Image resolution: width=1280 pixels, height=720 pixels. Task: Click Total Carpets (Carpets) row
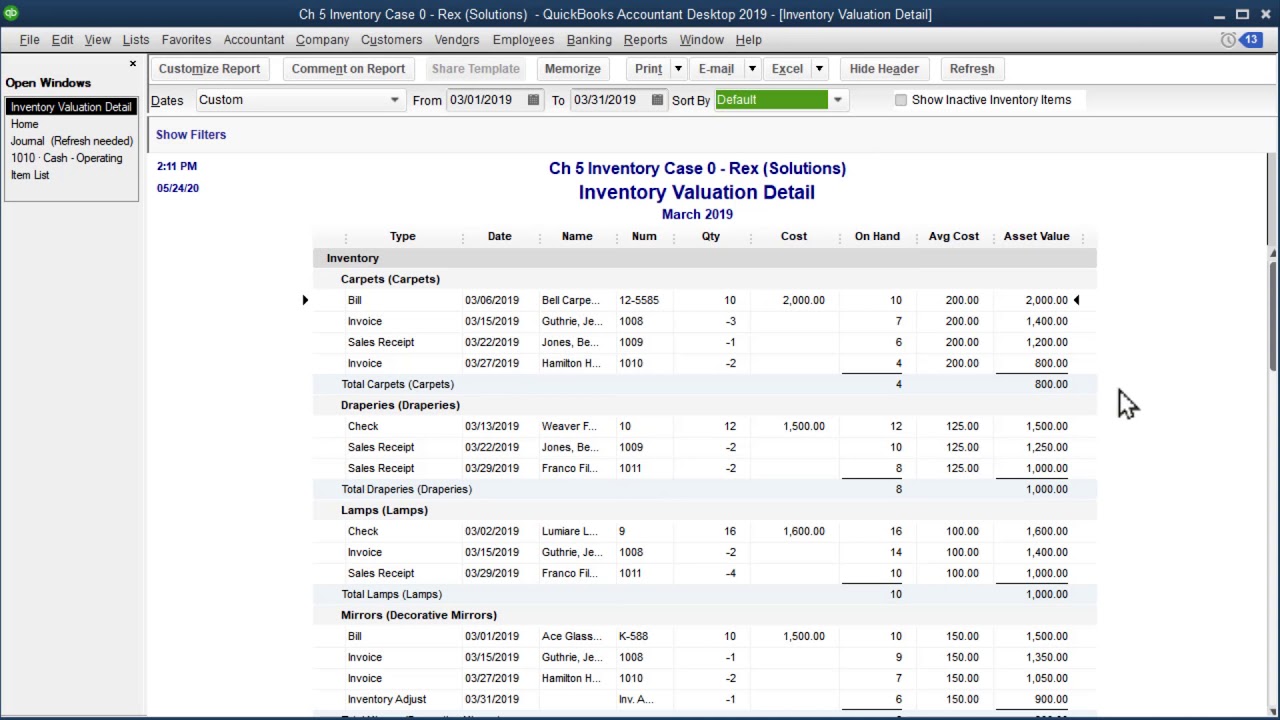(704, 384)
